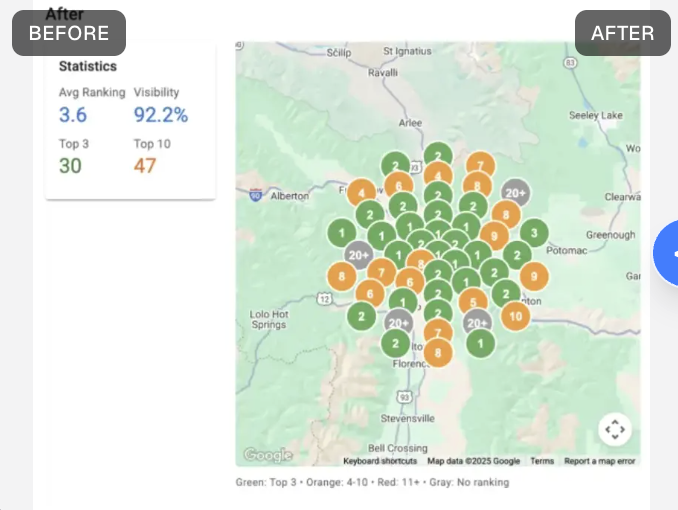This screenshot has width=678, height=510.
Task: Select gray 20+ marker near Clearwater
Action: [515, 193]
